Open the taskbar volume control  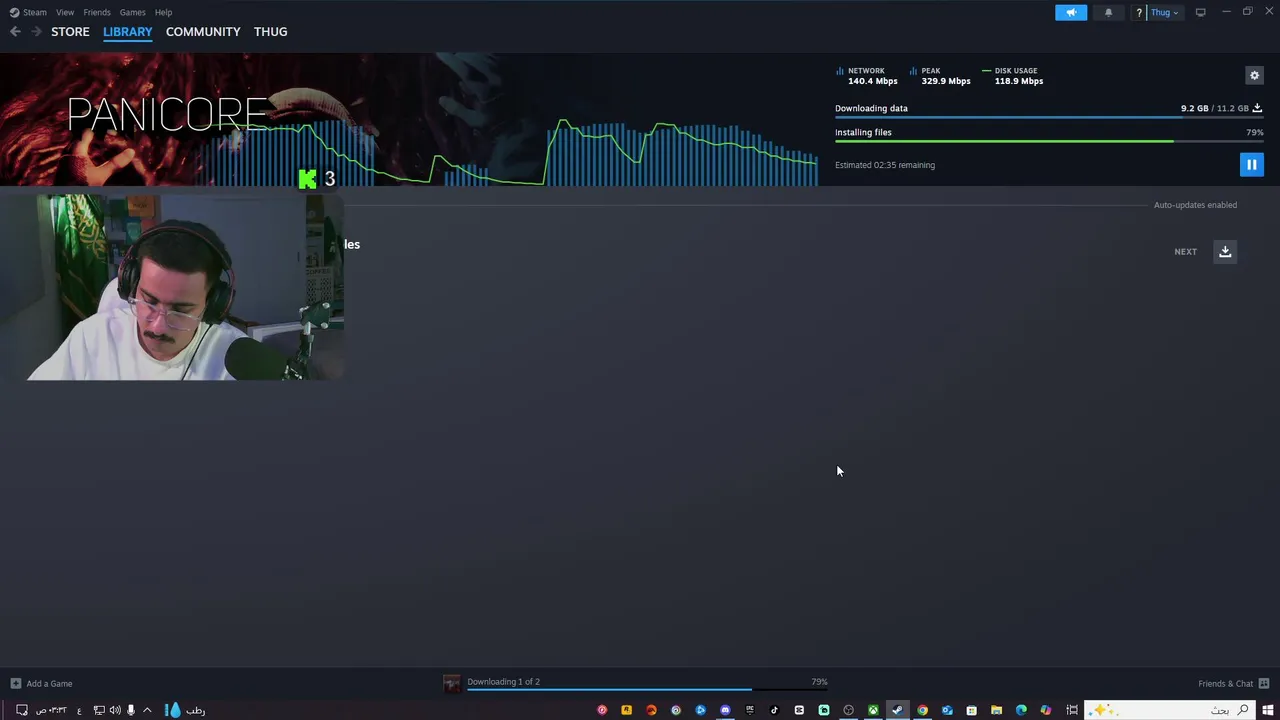(115, 710)
